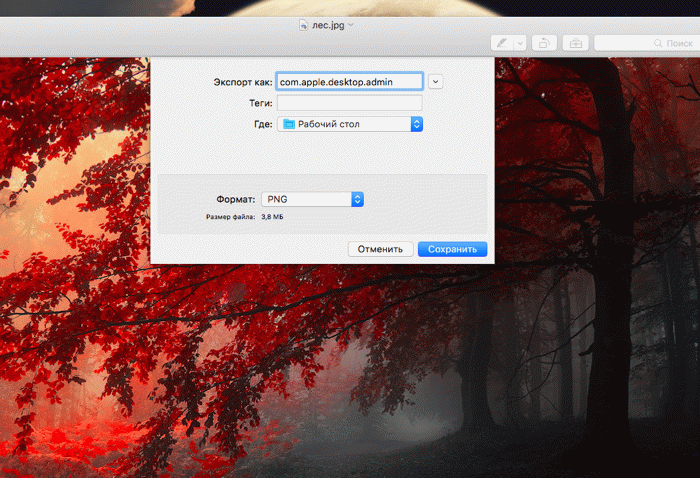Click the blue arrows of Где selector
Screen dimensions: 700x478
point(416,124)
